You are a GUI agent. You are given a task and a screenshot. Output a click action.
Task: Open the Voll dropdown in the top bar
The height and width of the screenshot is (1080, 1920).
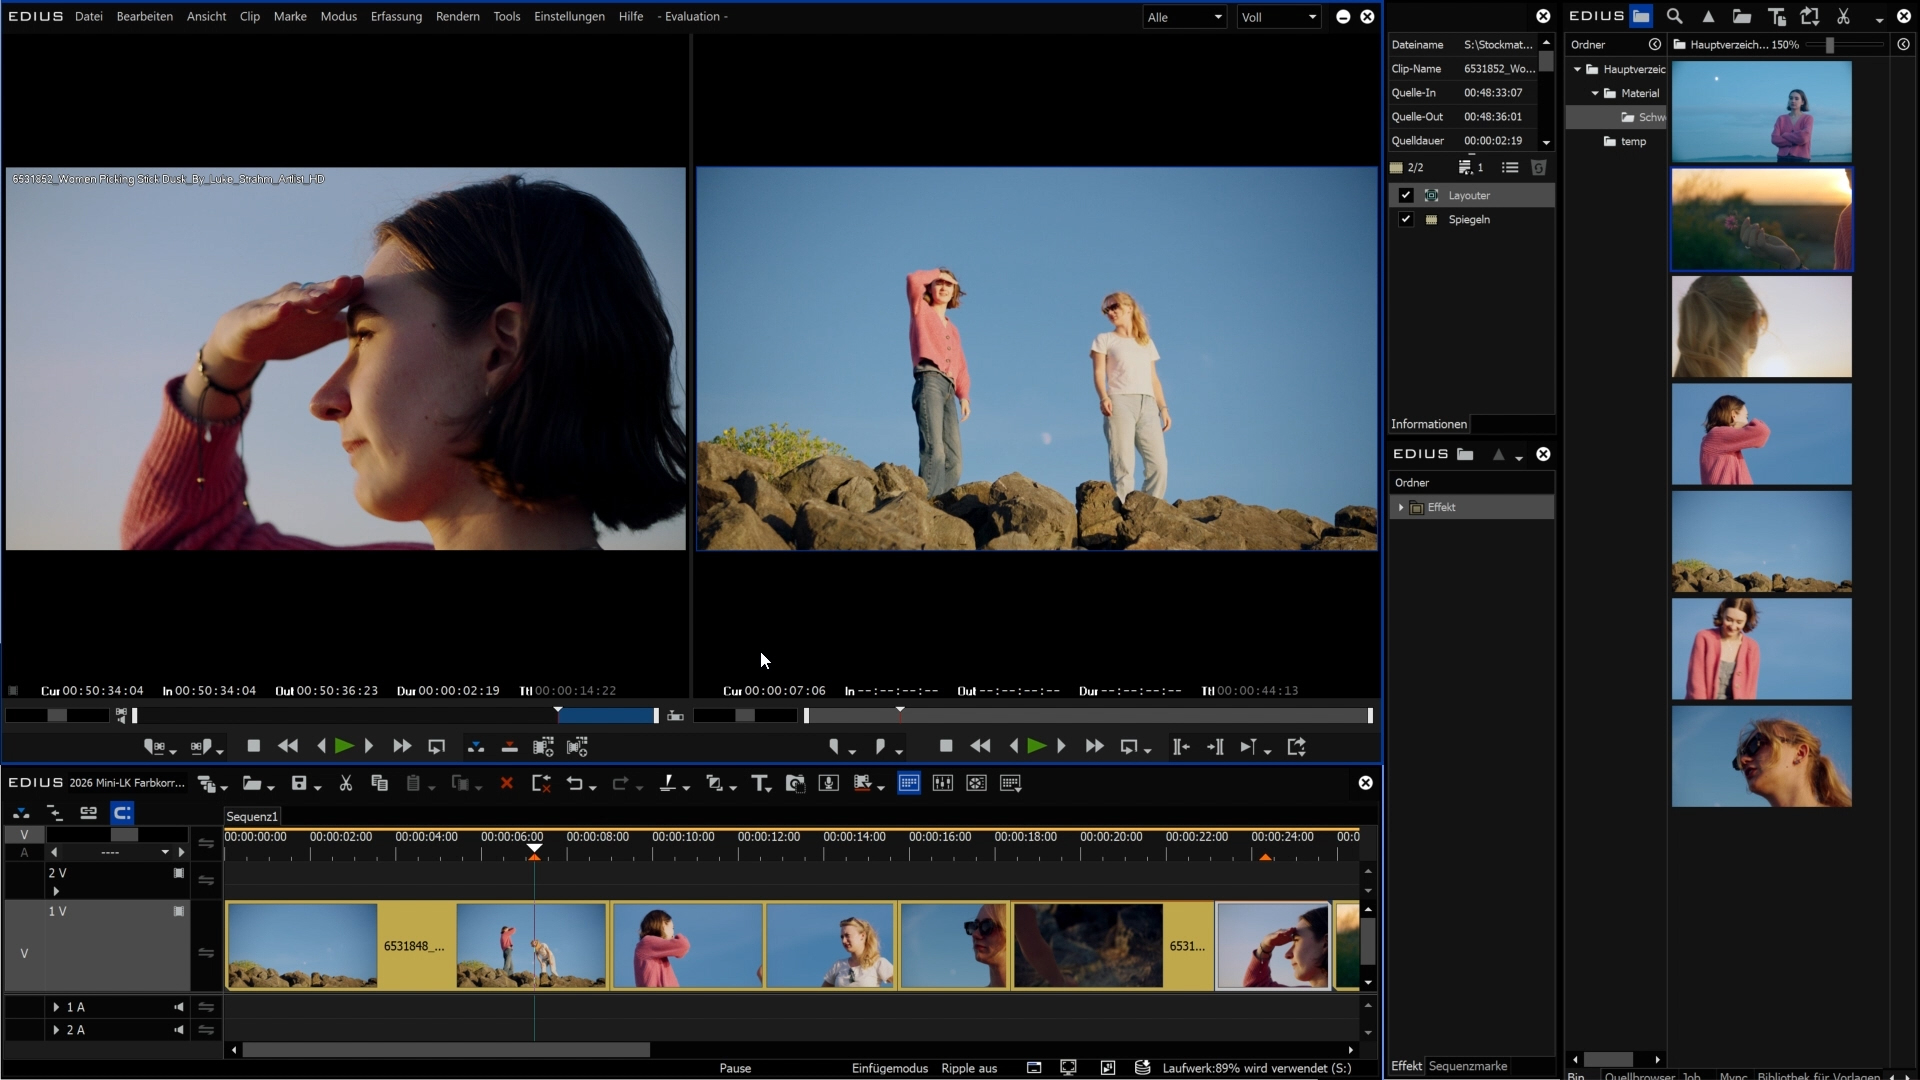coord(1279,17)
